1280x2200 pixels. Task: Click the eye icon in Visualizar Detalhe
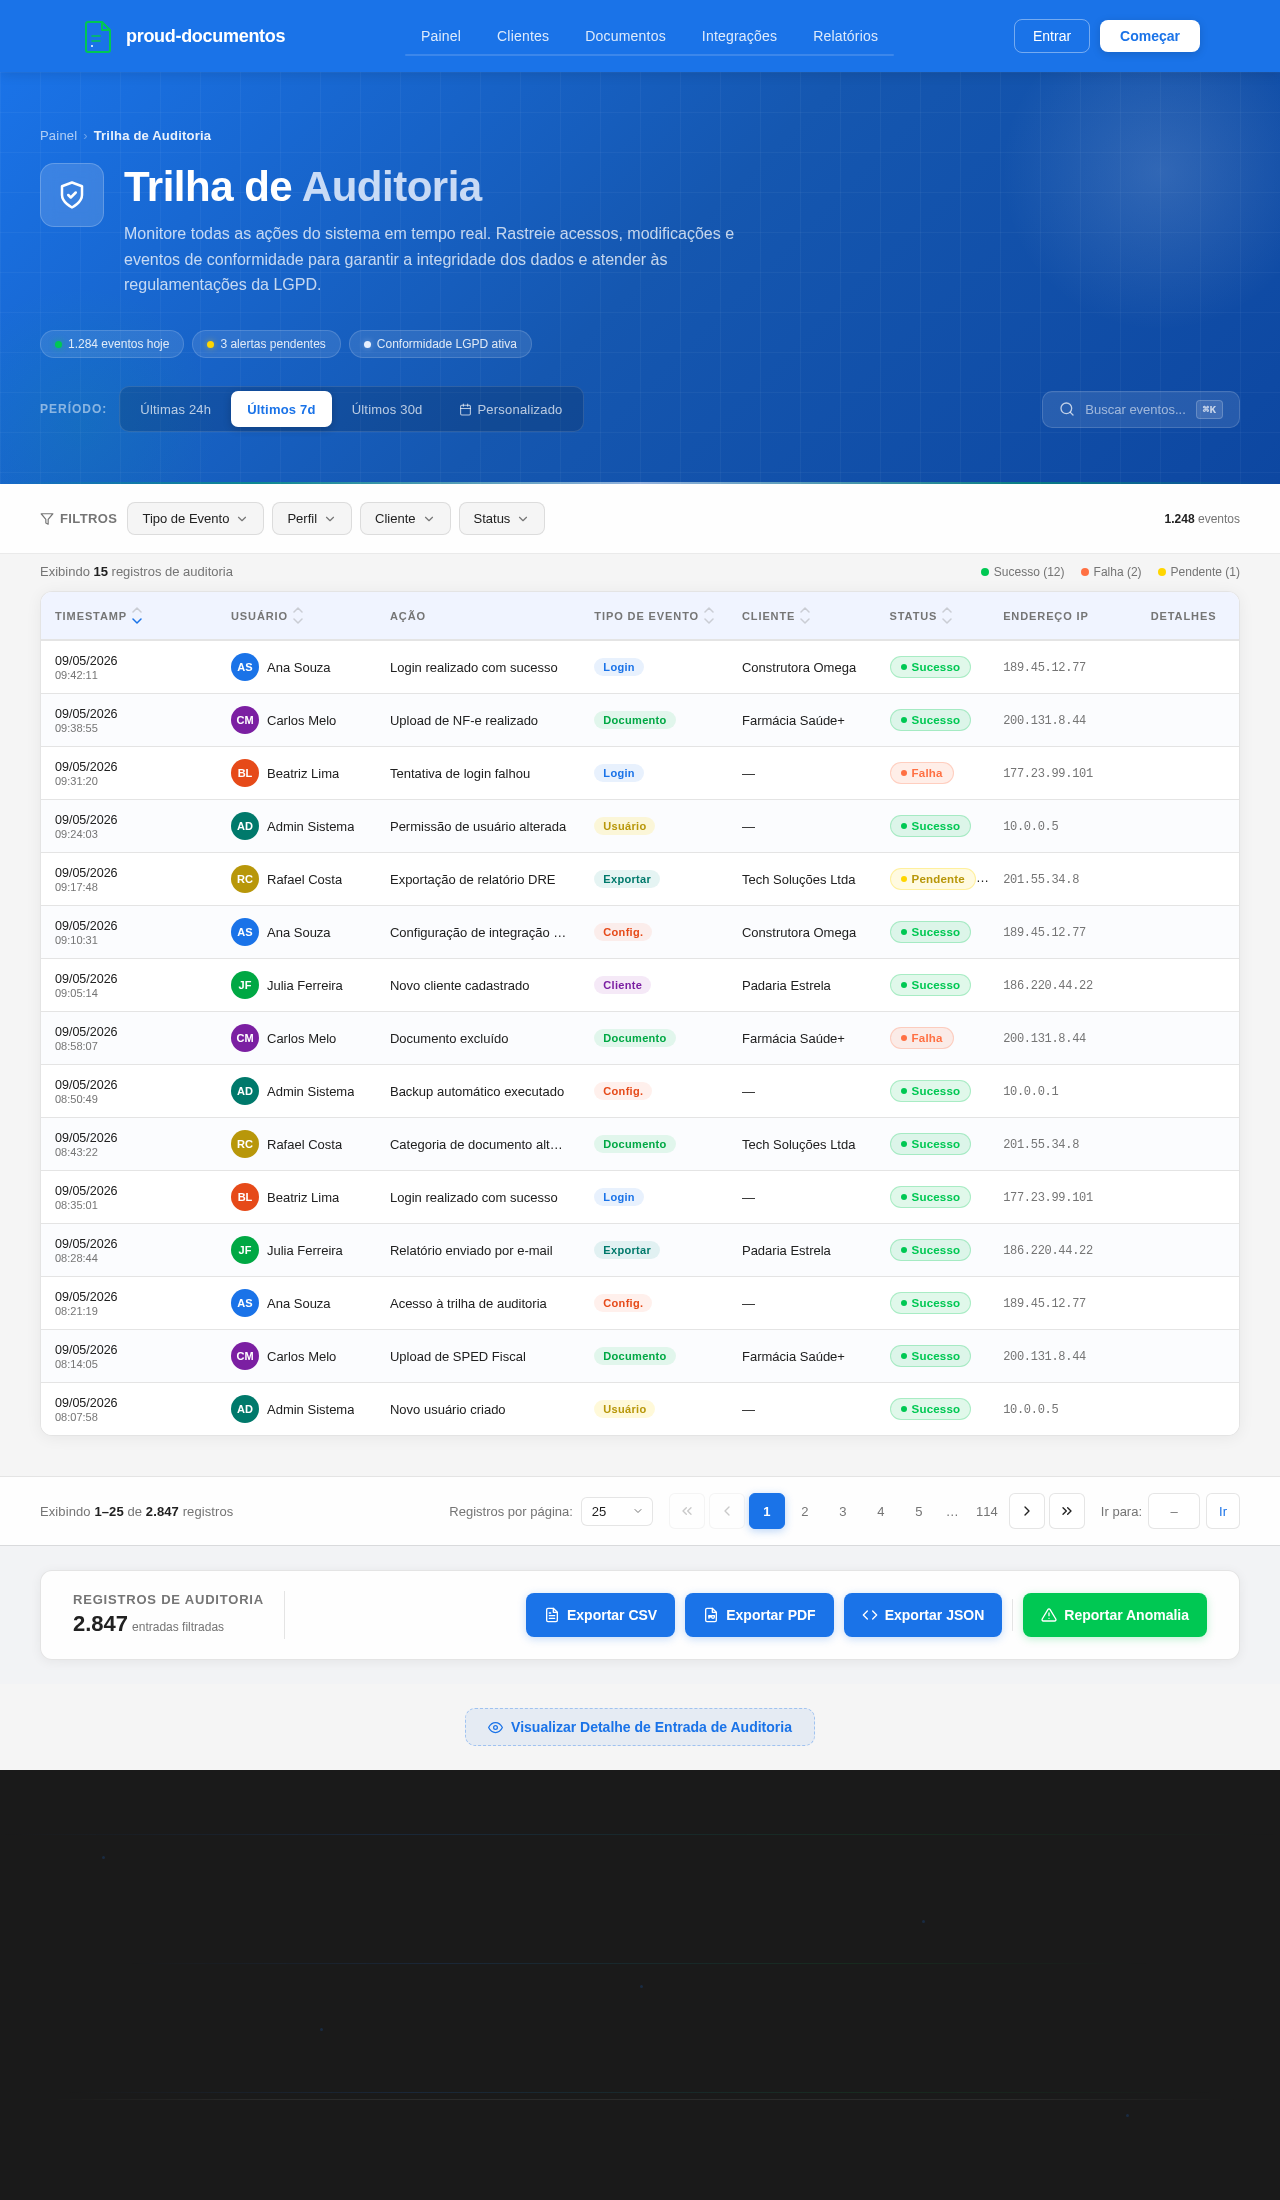click(x=495, y=1727)
